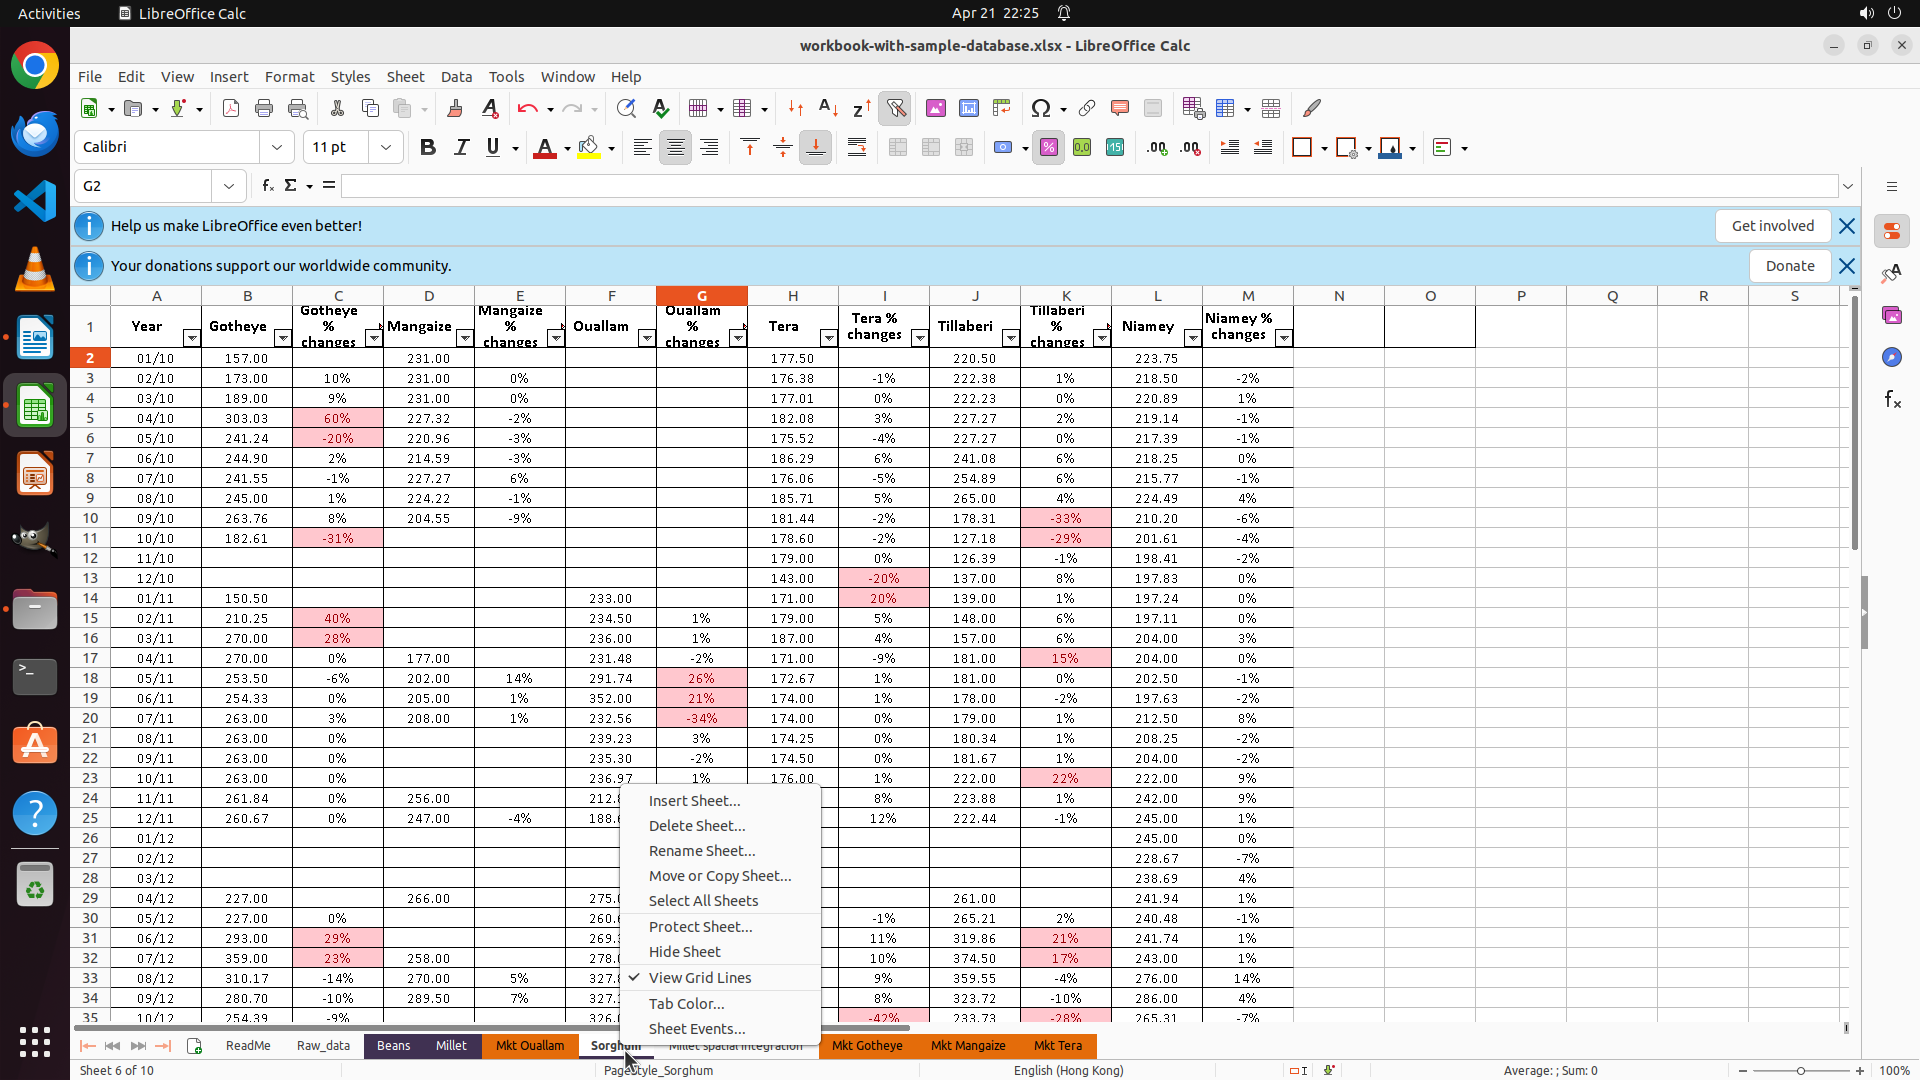Screen dimensions: 1920x1080
Task: Open Gotheye column filter dropdown
Action: 283,338
